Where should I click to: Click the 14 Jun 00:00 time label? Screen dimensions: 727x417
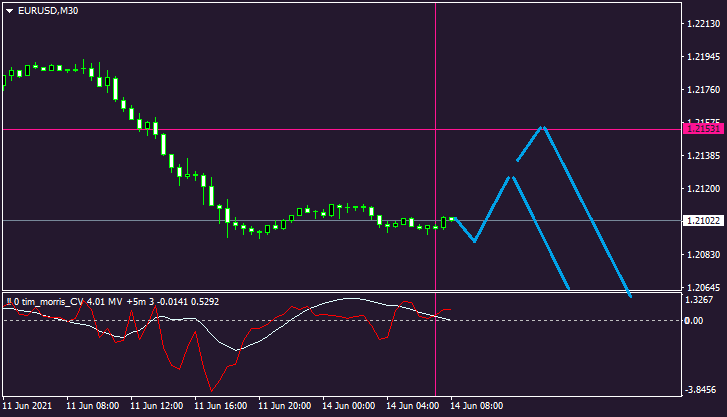[349, 407]
